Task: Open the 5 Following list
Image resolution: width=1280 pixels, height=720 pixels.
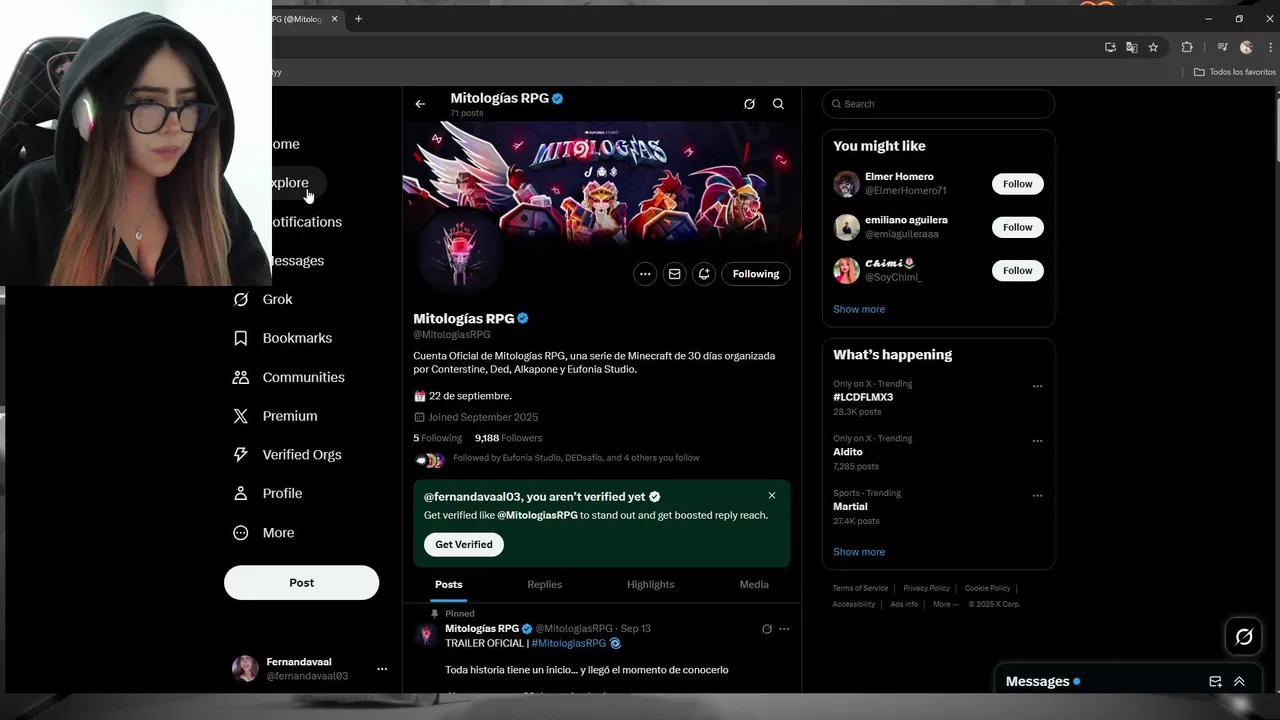Action: click(x=438, y=438)
